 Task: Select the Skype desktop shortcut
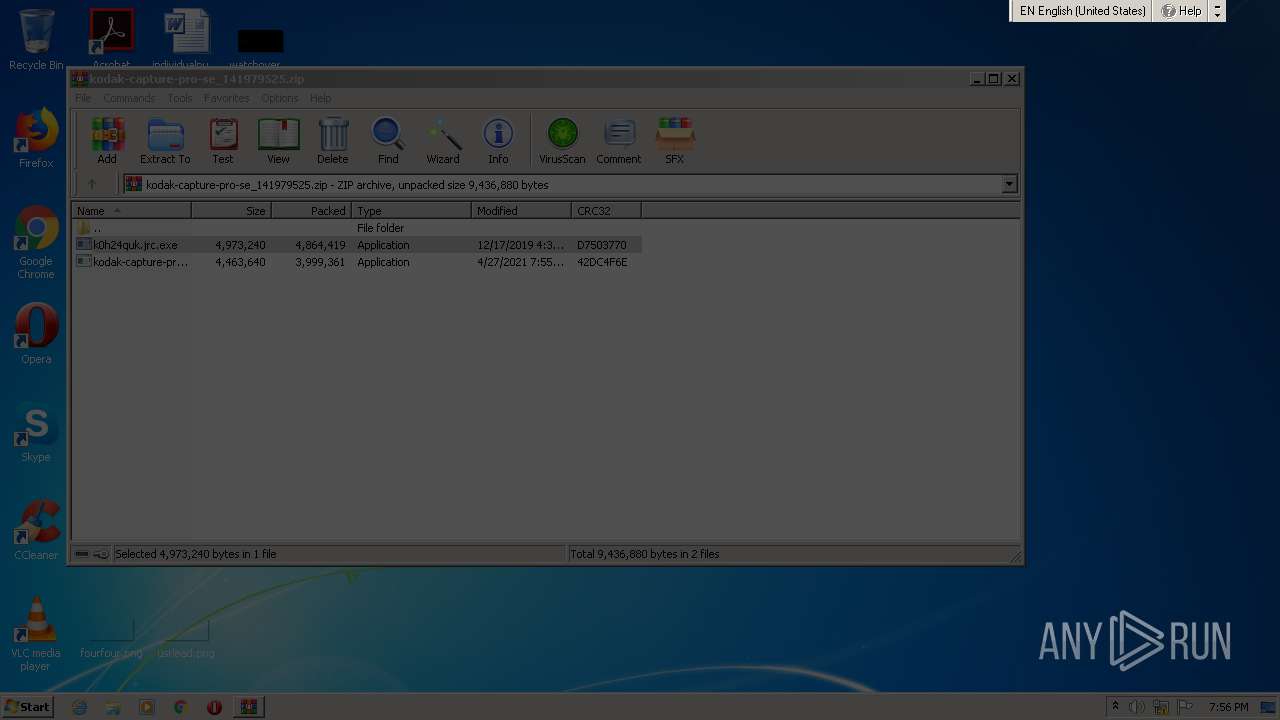tap(36, 432)
